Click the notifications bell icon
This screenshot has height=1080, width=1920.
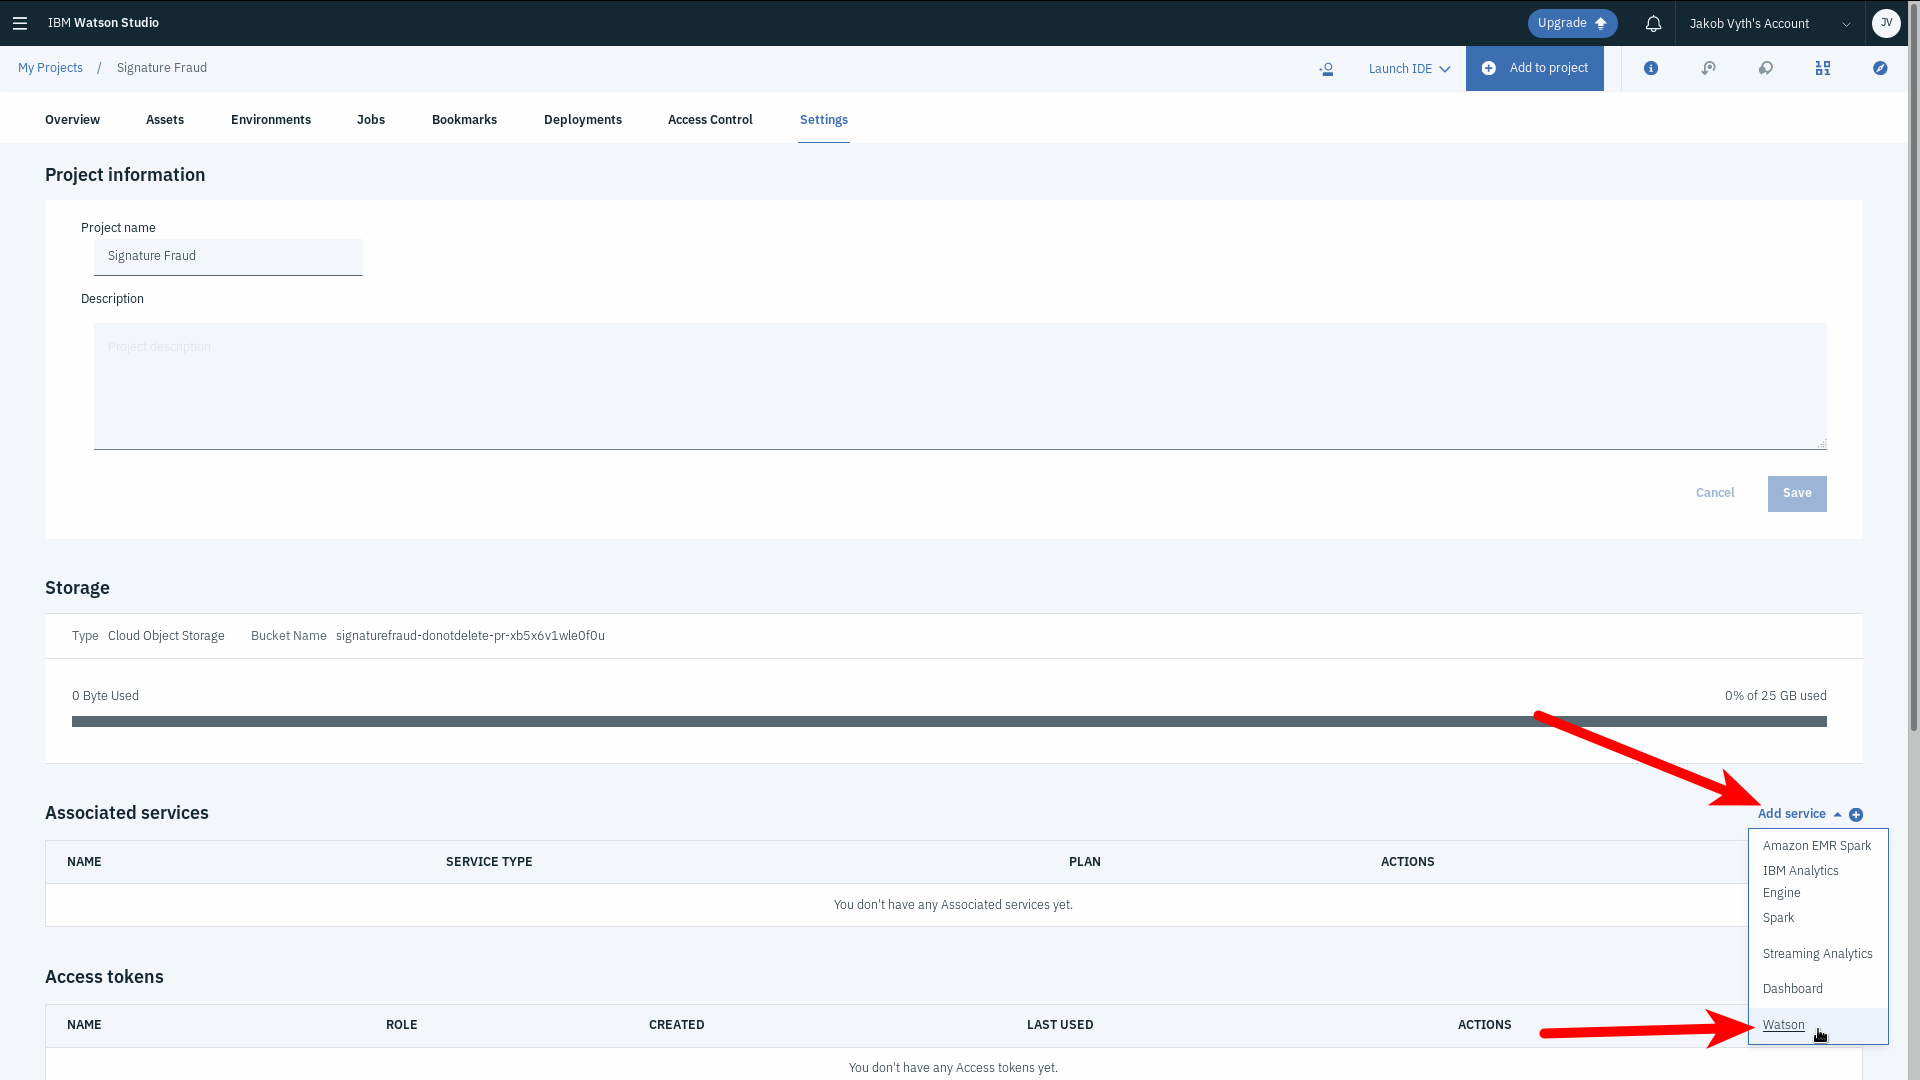[x=1653, y=23]
